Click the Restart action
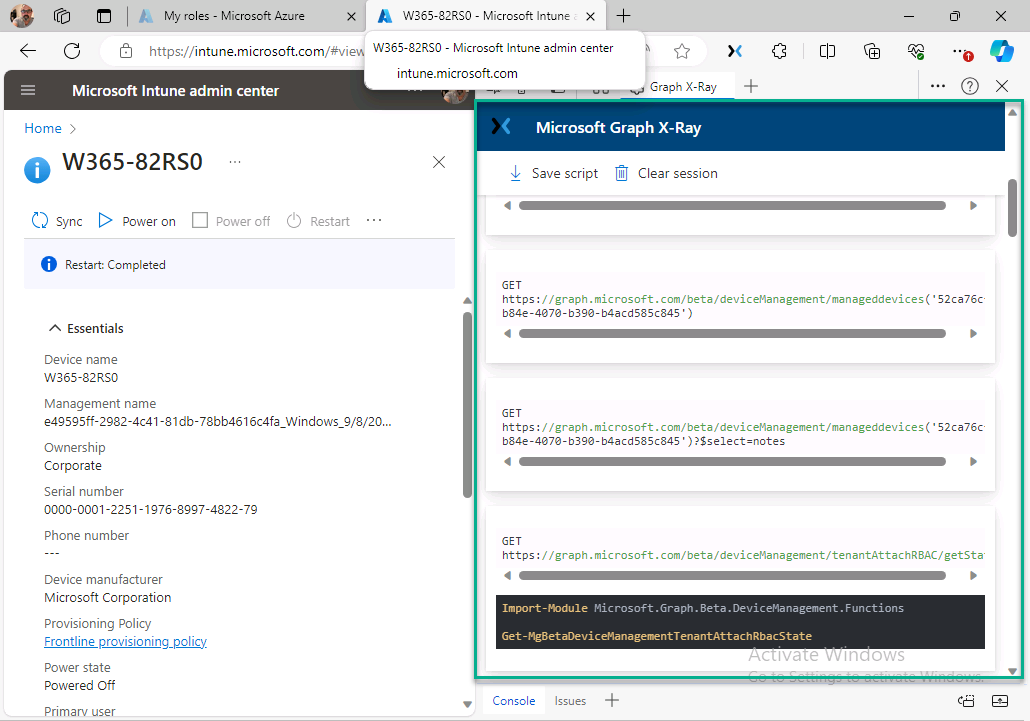The width and height of the screenshot is (1030, 721). click(x=318, y=221)
